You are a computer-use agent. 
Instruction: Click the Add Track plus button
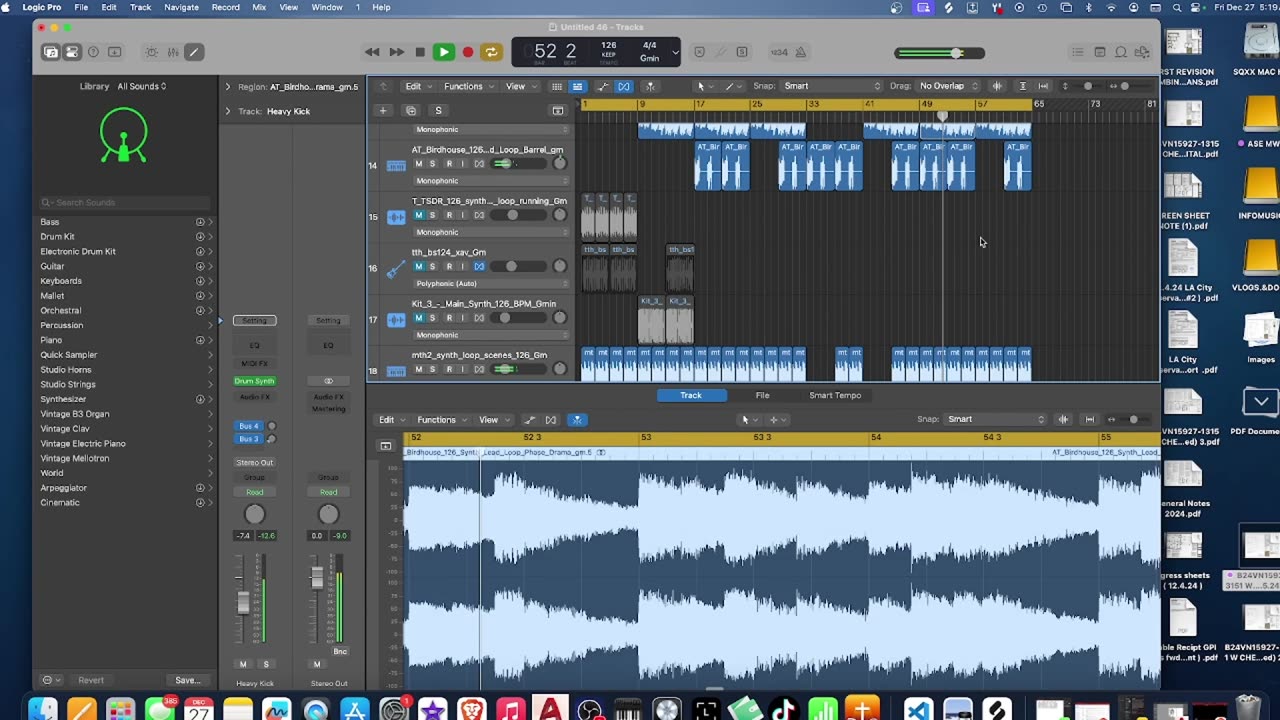tap(382, 110)
